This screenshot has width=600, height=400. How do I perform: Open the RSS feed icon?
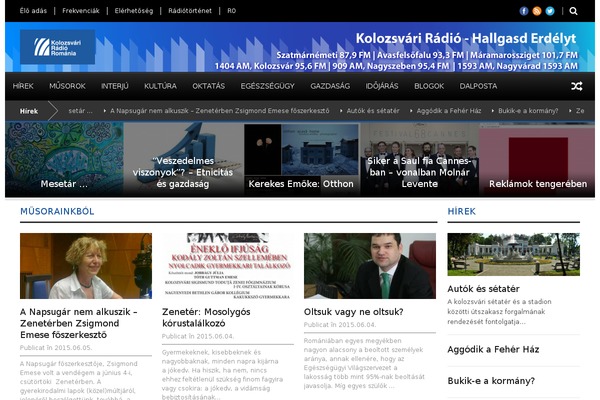tap(537, 11)
